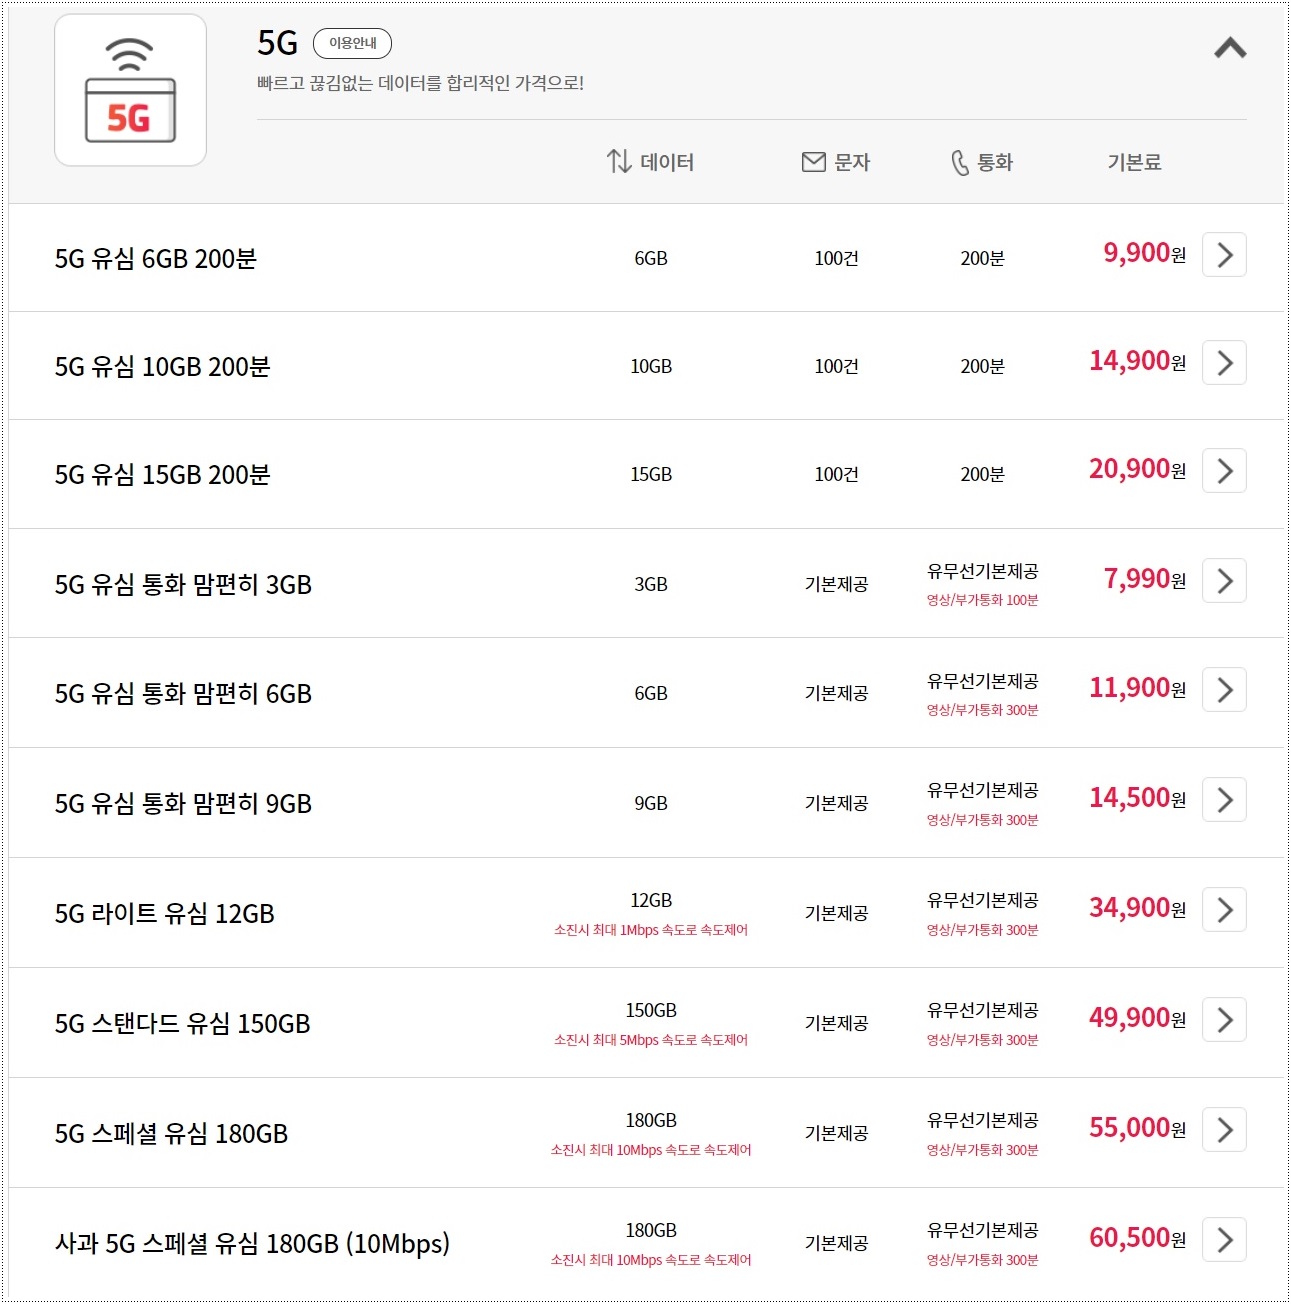Viewport: 1291px width, 1304px height.
Task: Click the arrow icon on 사과 5G 스페셜 유심 row
Action: coord(1223,1240)
